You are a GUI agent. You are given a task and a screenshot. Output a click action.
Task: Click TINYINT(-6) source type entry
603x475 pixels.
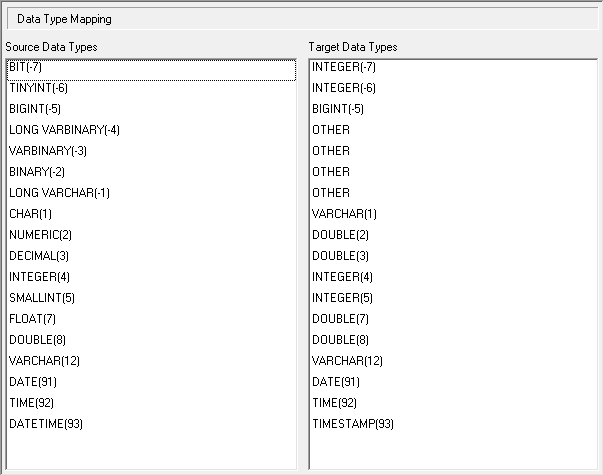click(x=38, y=88)
